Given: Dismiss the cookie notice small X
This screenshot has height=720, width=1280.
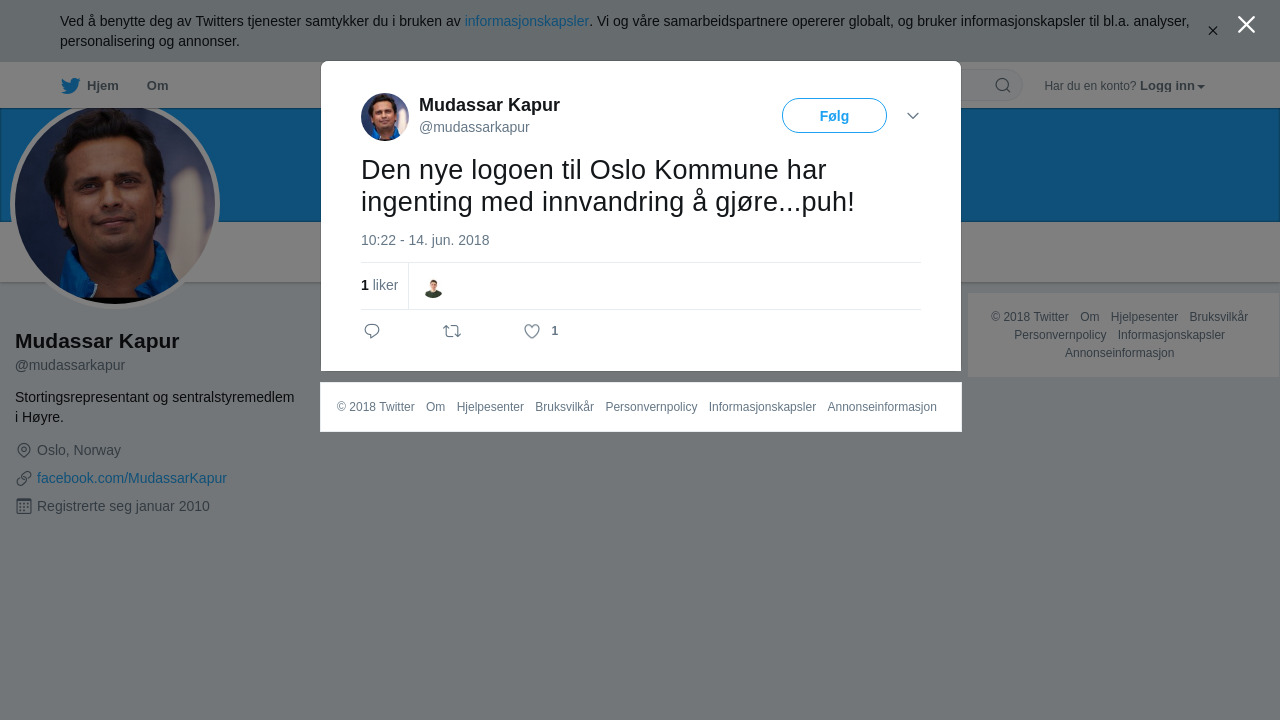Looking at the screenshot, I should click(x=1213, y=31).
